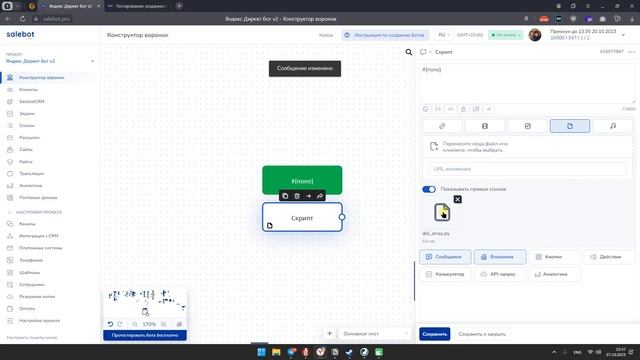
Task: Click the undo icon in minimap panel
Action: coord(111,324)
